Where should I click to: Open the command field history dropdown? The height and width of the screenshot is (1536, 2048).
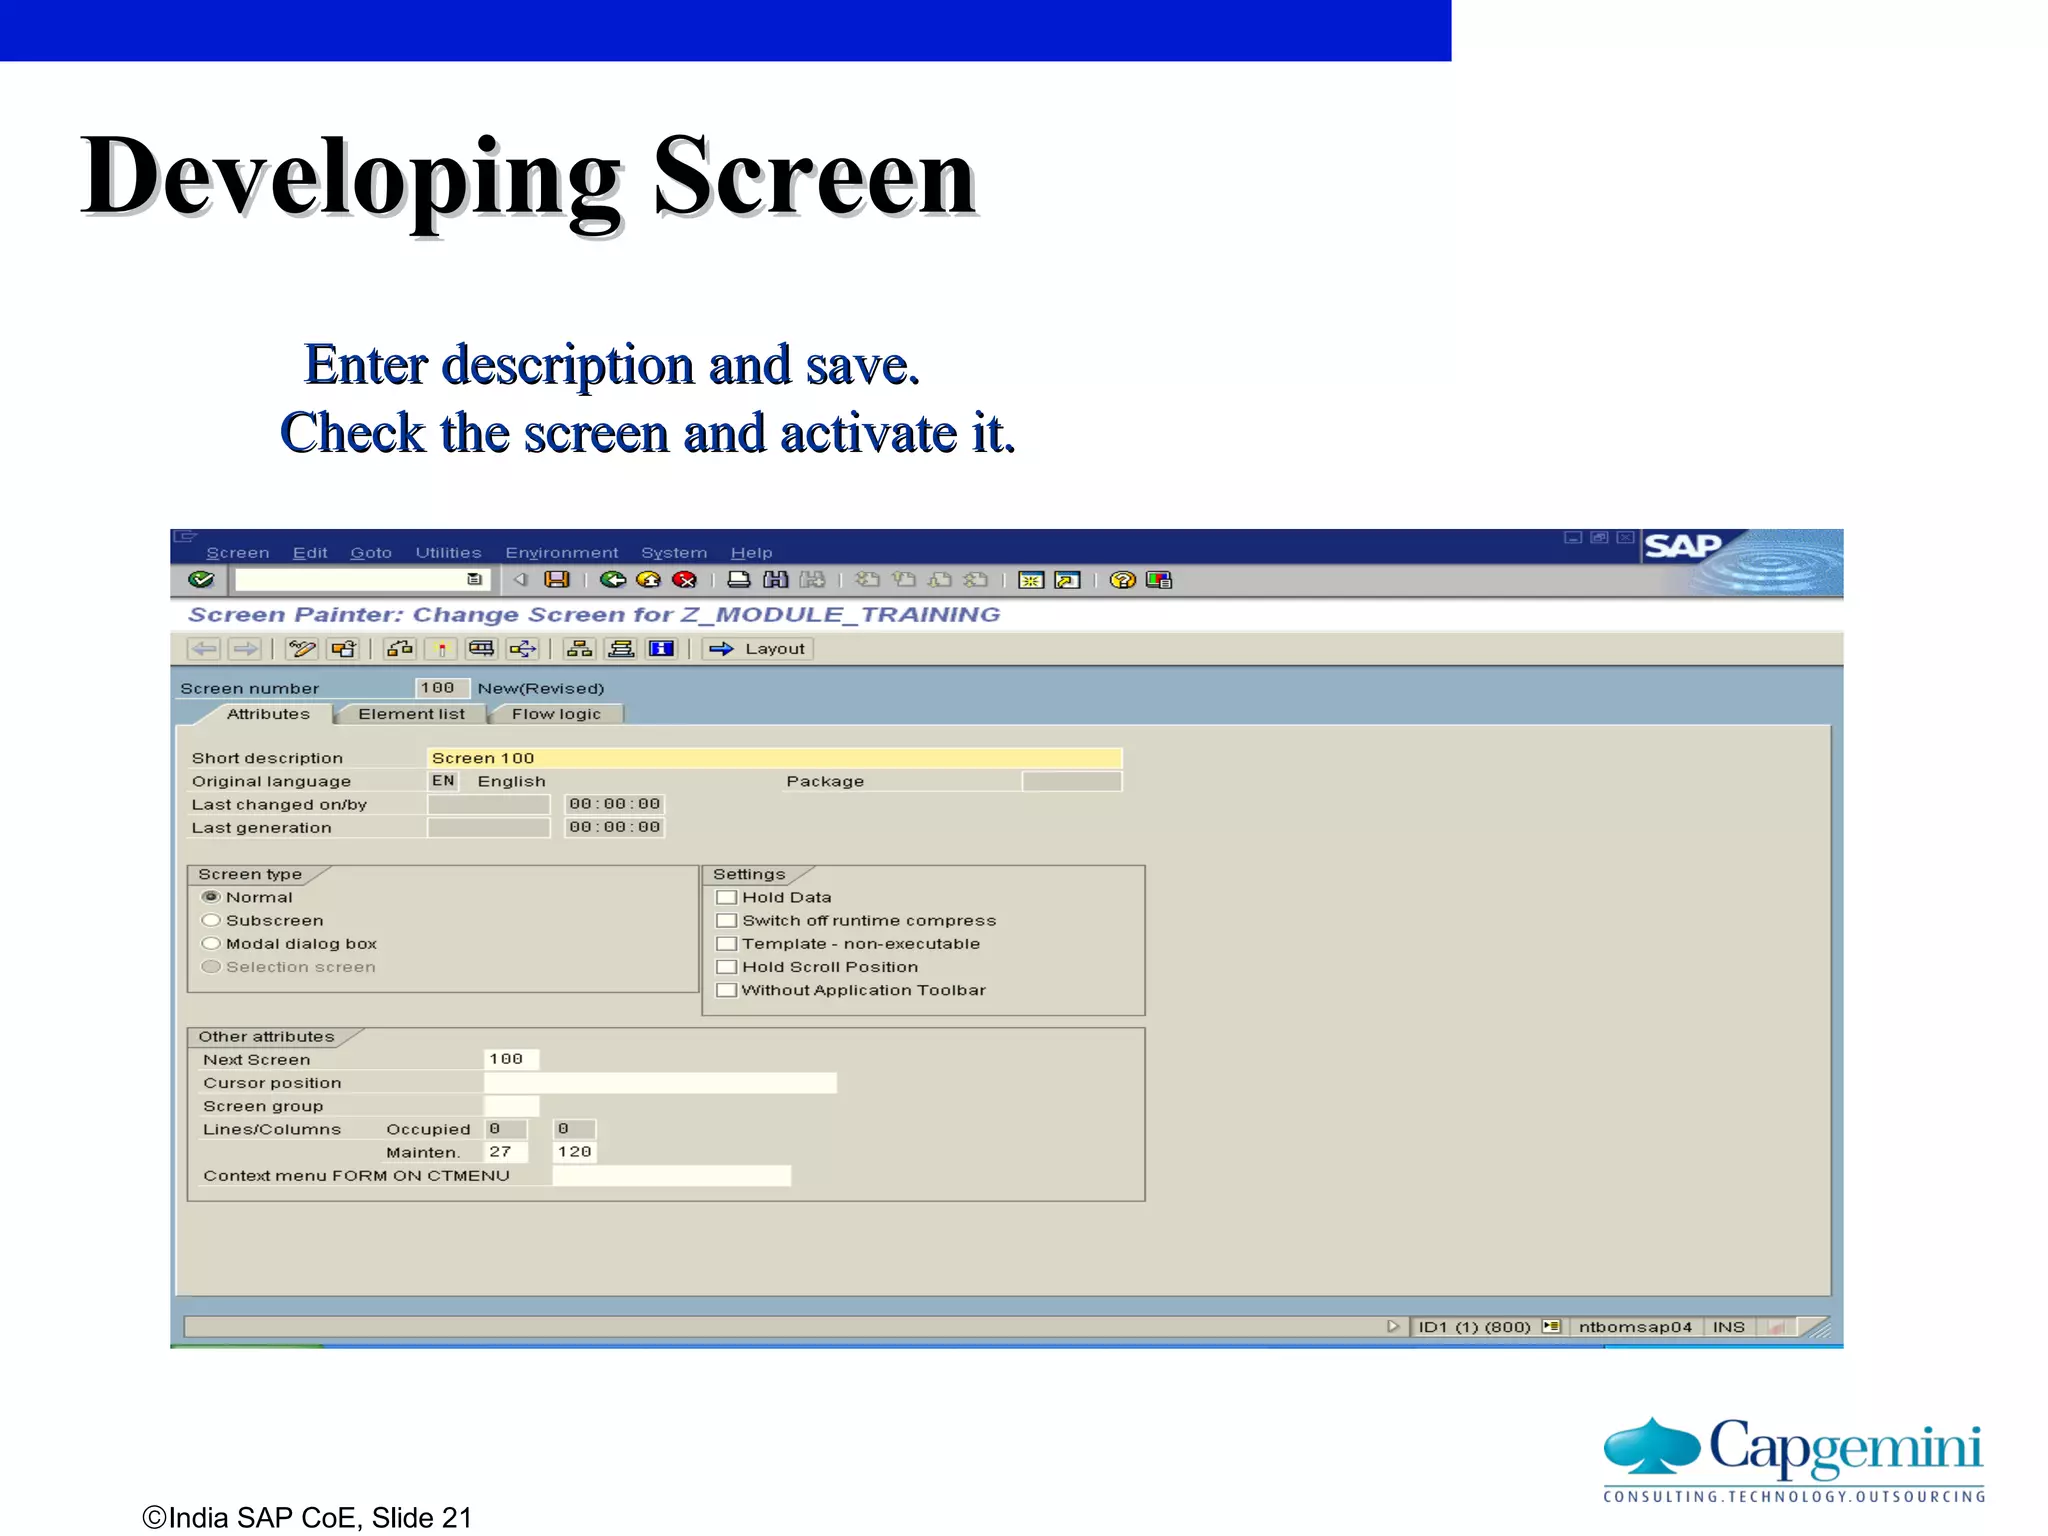click(x=474, y=580)
